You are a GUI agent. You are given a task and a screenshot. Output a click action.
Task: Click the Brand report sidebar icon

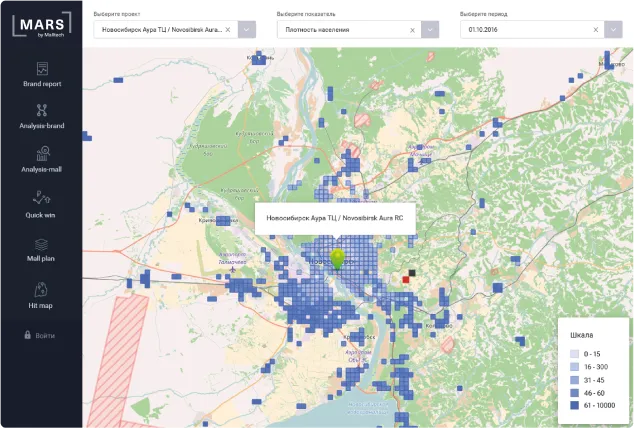pos(42,69)
